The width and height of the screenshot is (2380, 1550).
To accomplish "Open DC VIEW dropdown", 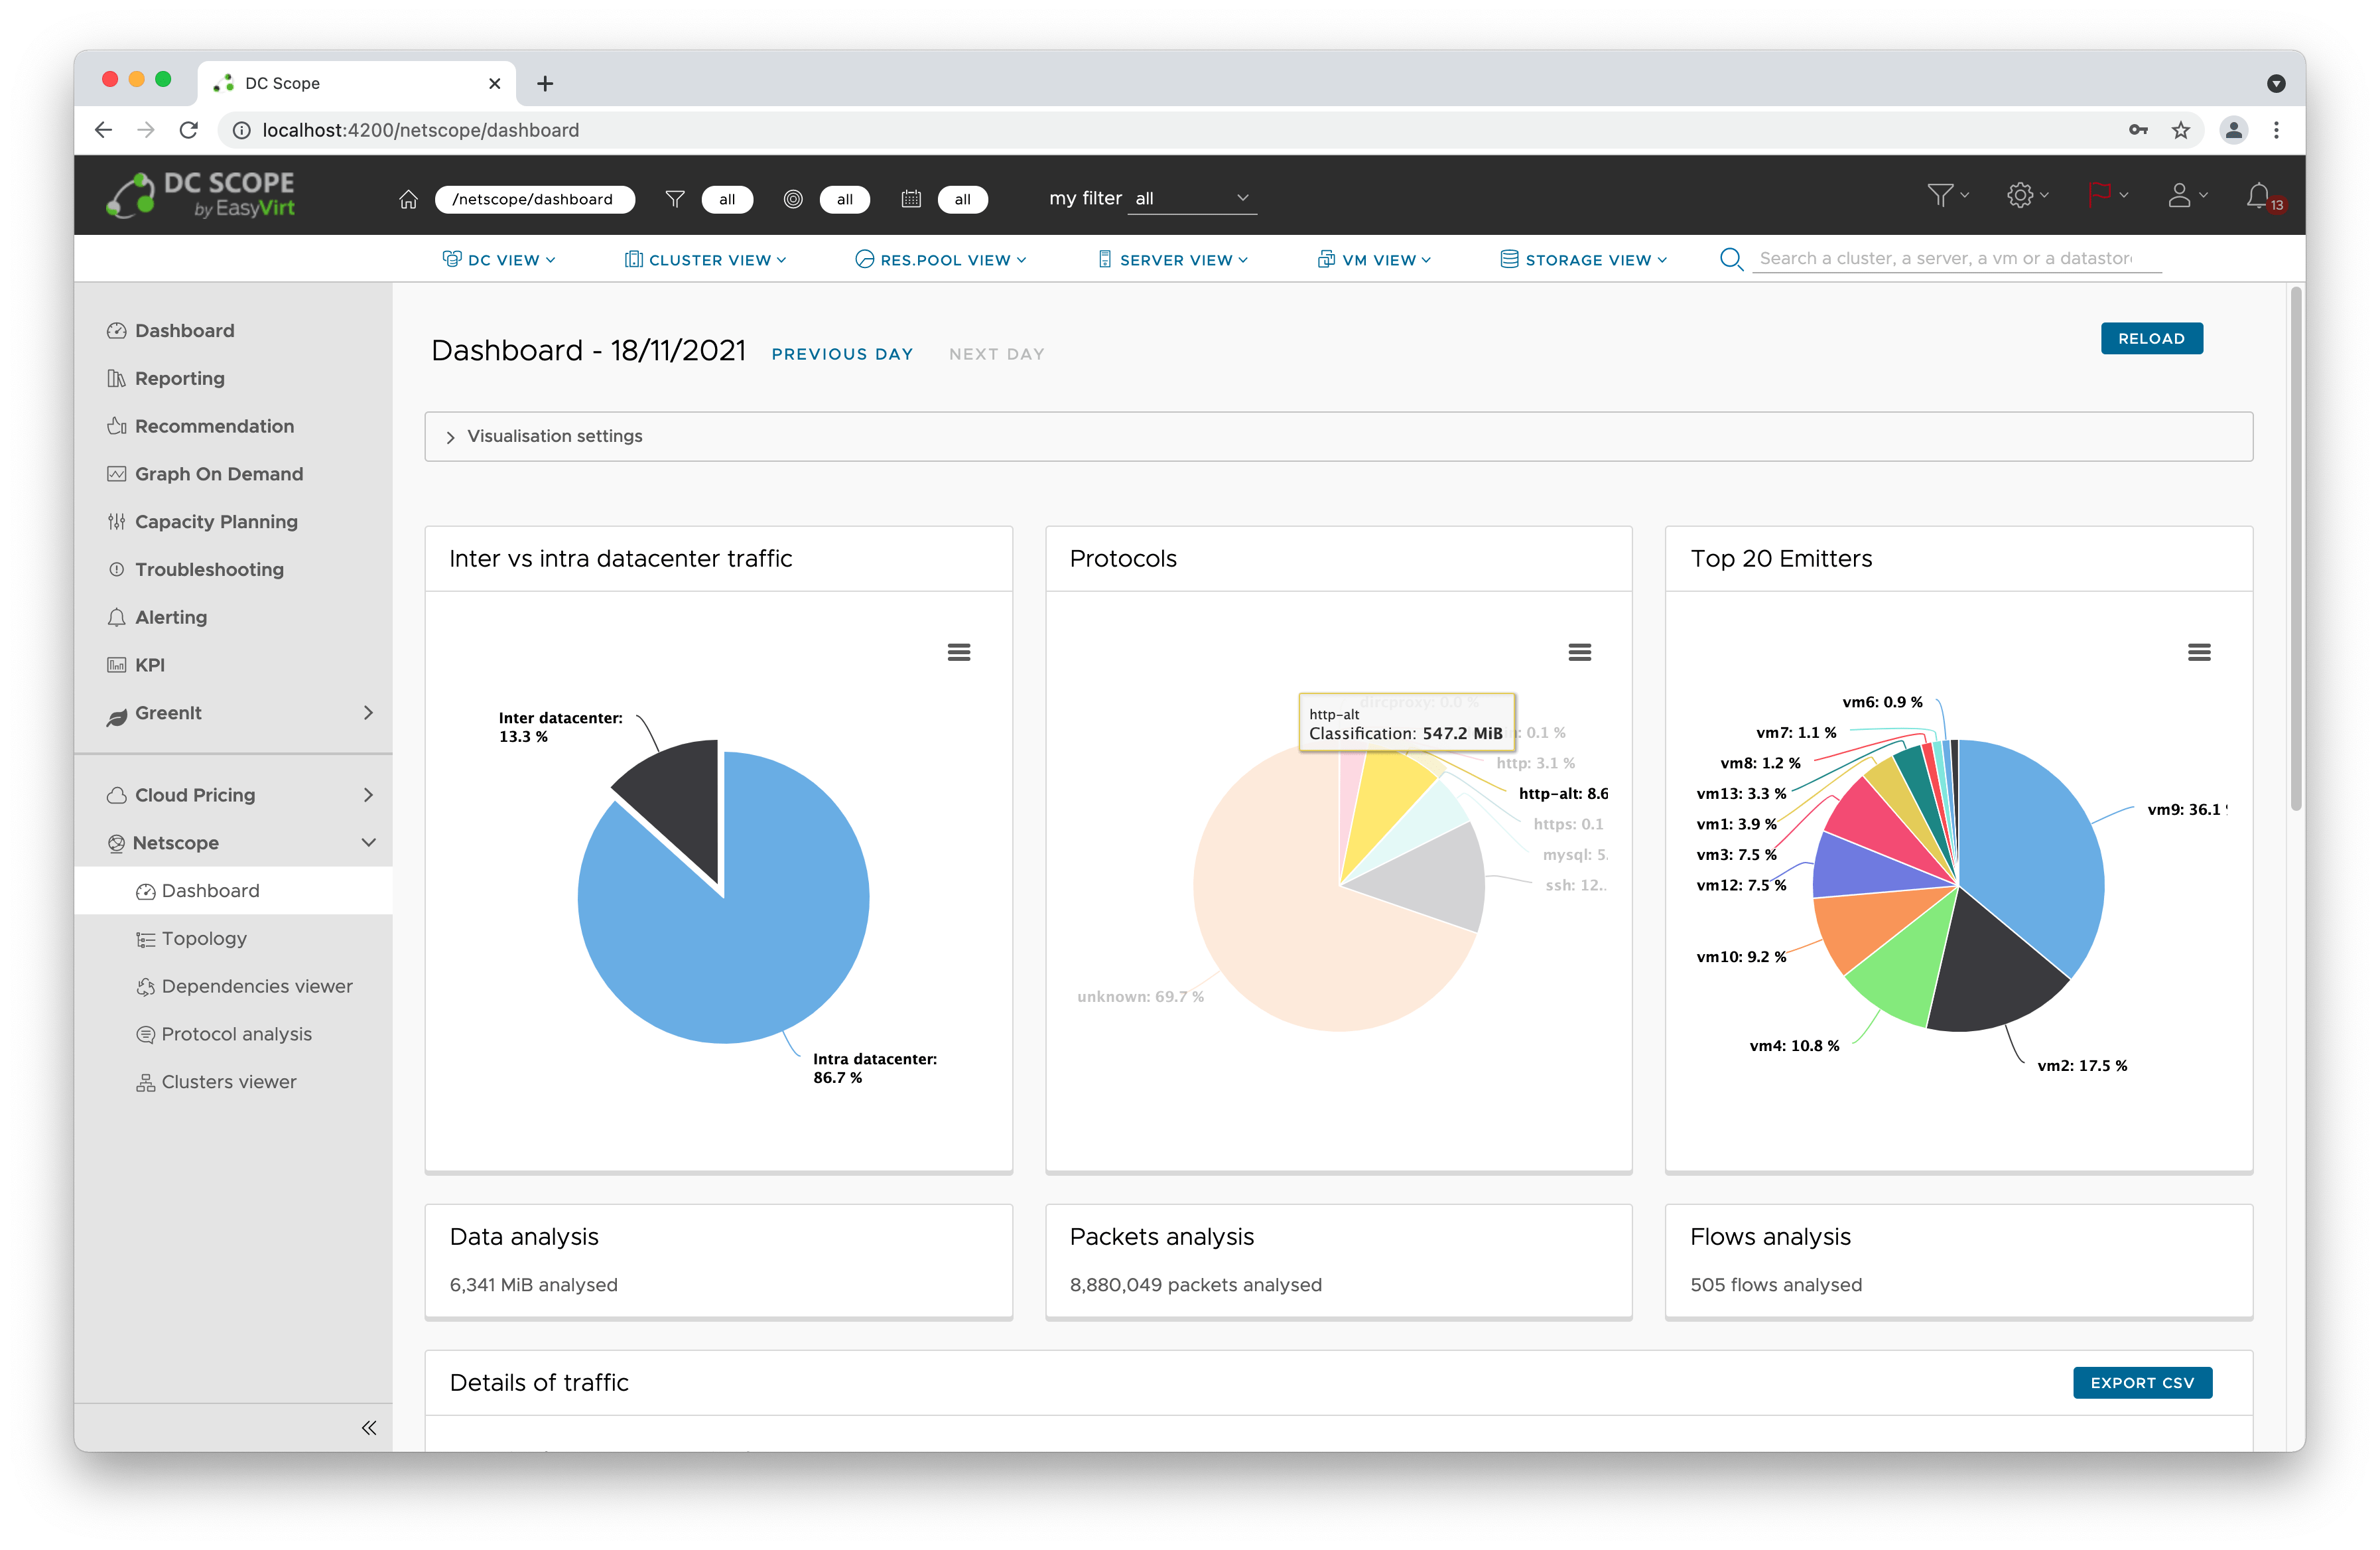I will point(499,260).
